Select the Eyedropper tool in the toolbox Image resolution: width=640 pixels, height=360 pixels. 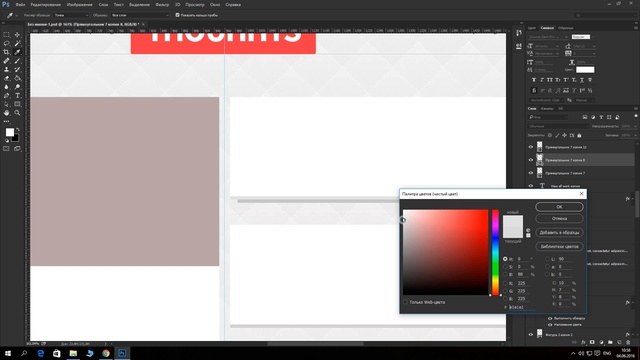18,52
